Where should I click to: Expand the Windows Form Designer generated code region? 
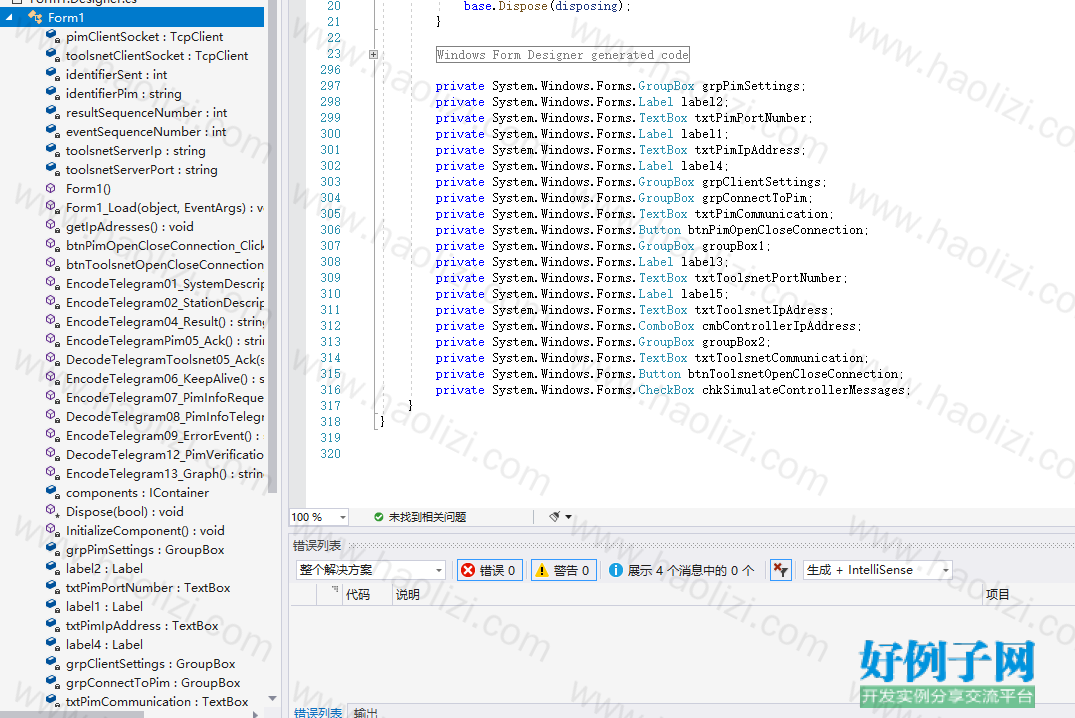point(373,54)
